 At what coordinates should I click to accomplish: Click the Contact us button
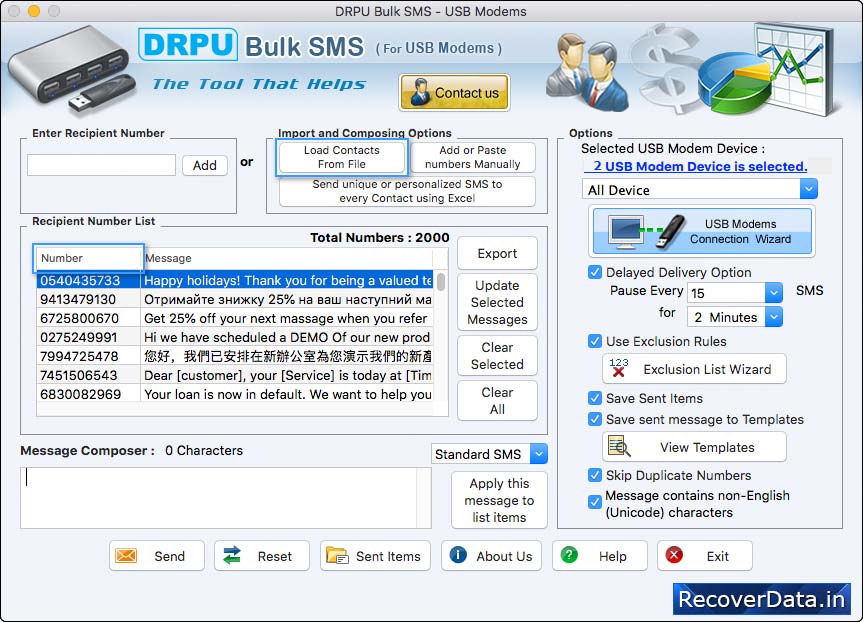454,92
